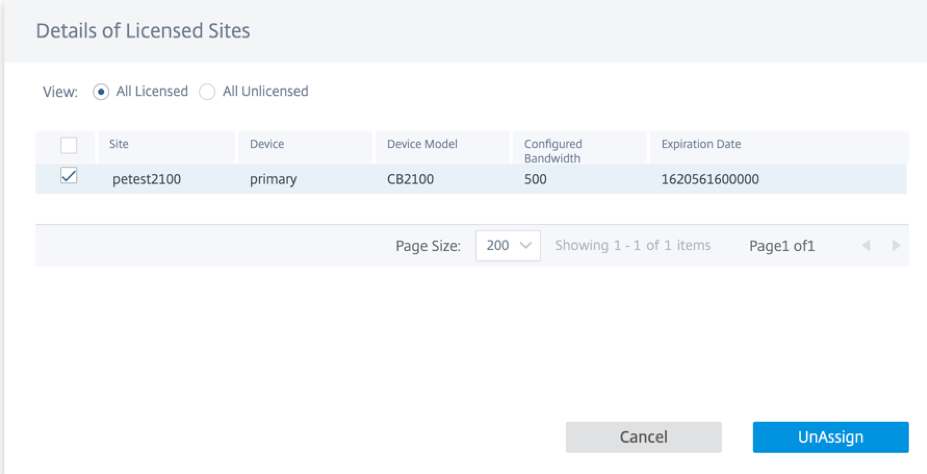The width and height of the screenshot is (927, 474).
Task: Click the petest2100 site cell
Action: pyautogui.click(x=147, y=179)
